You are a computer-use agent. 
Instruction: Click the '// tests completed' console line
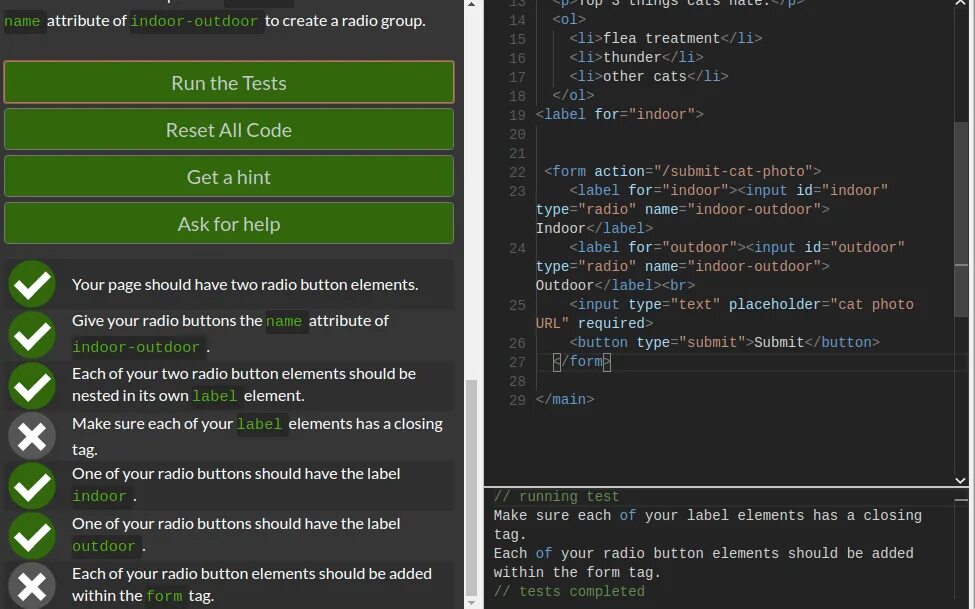[x=569, y=591]
